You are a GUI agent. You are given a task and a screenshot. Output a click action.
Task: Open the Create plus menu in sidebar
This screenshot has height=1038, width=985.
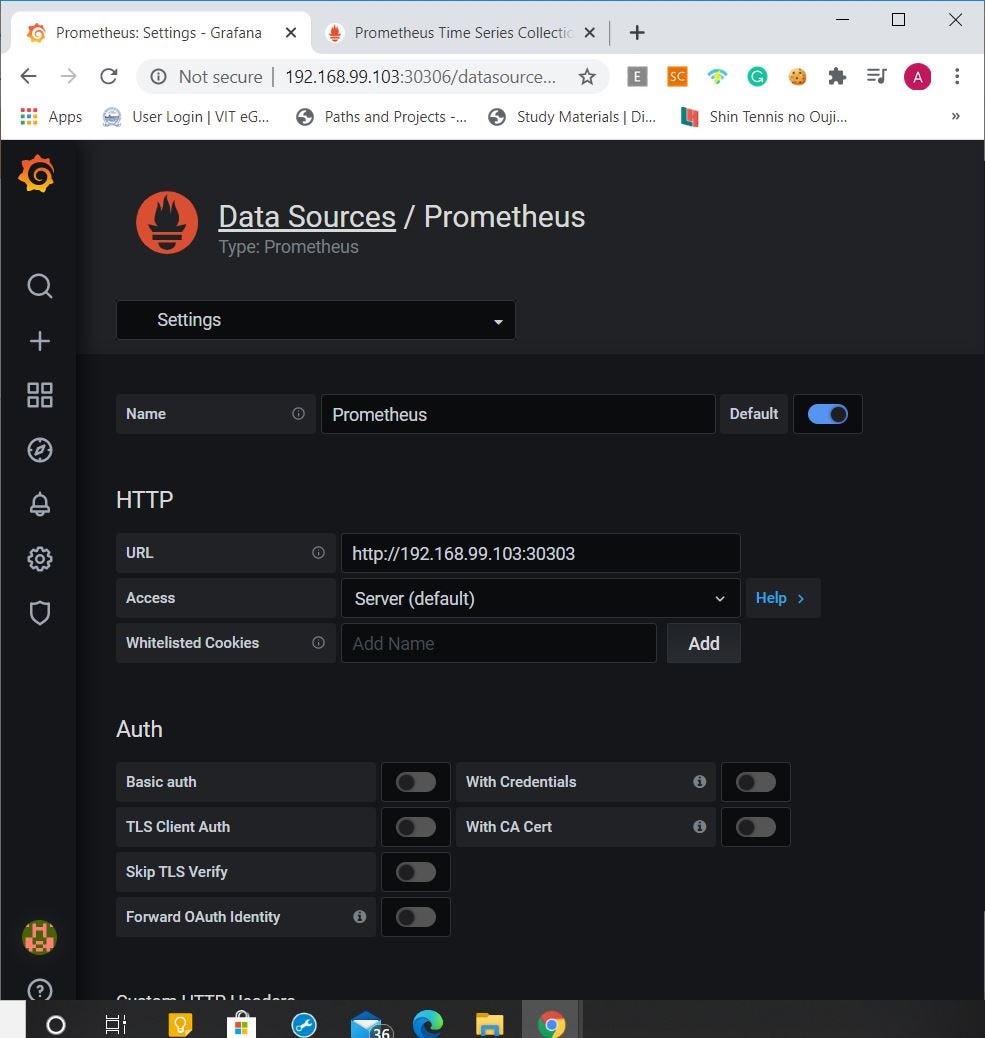pyautogui.click(x=40, y=341)
